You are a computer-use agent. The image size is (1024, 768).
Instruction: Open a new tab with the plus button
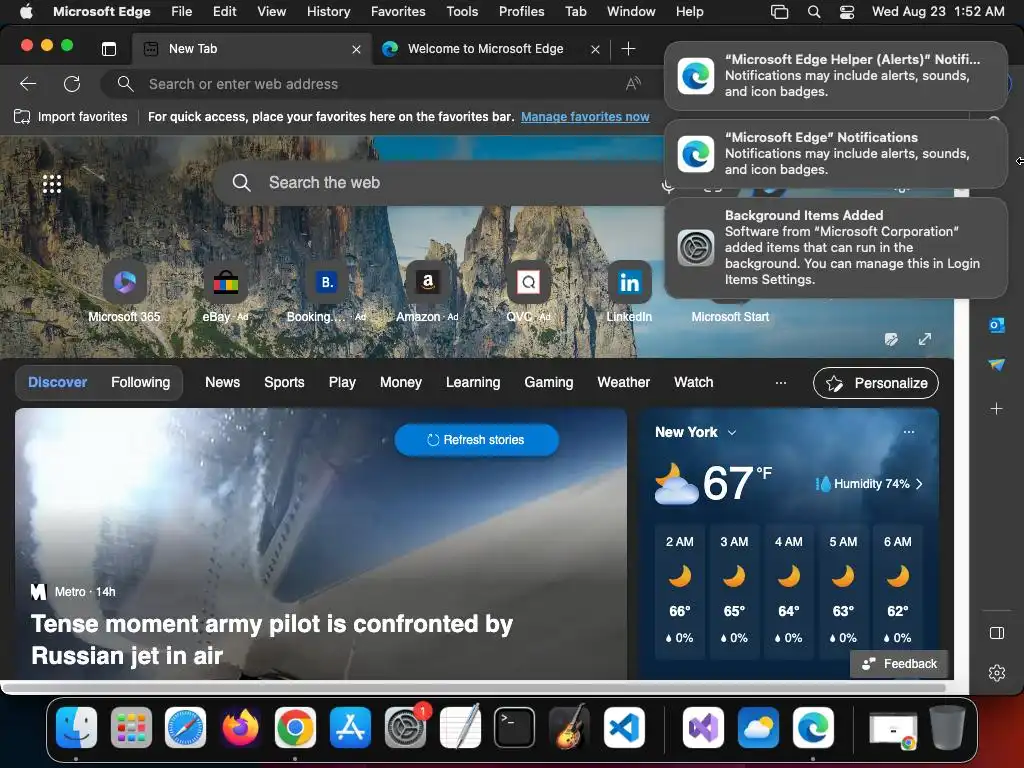[628, 49]
